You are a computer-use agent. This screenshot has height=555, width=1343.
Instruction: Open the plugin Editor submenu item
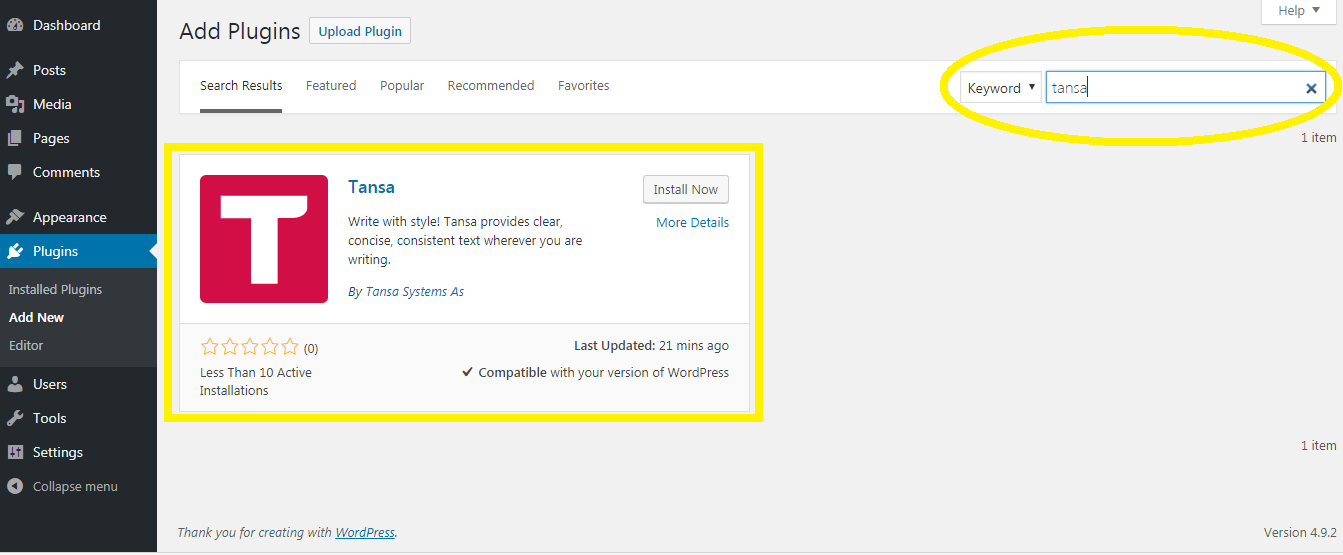pyautogui.click(x=26, y=345)
